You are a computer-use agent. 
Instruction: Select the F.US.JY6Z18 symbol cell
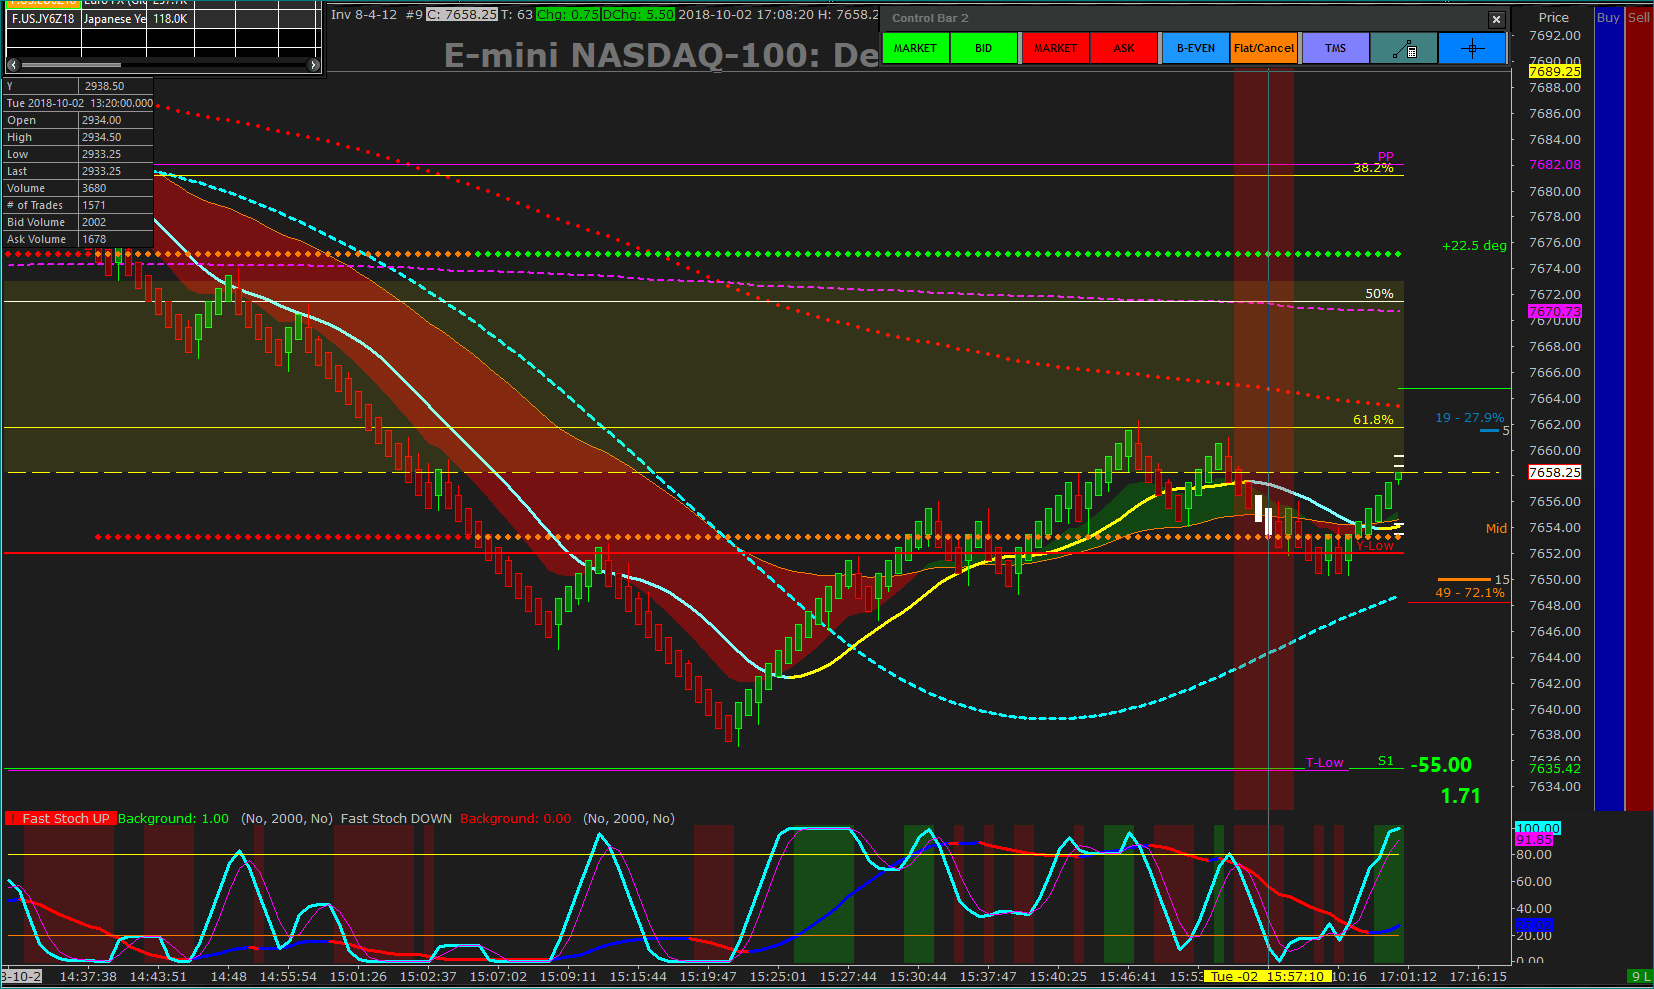(x=43, y=19)
